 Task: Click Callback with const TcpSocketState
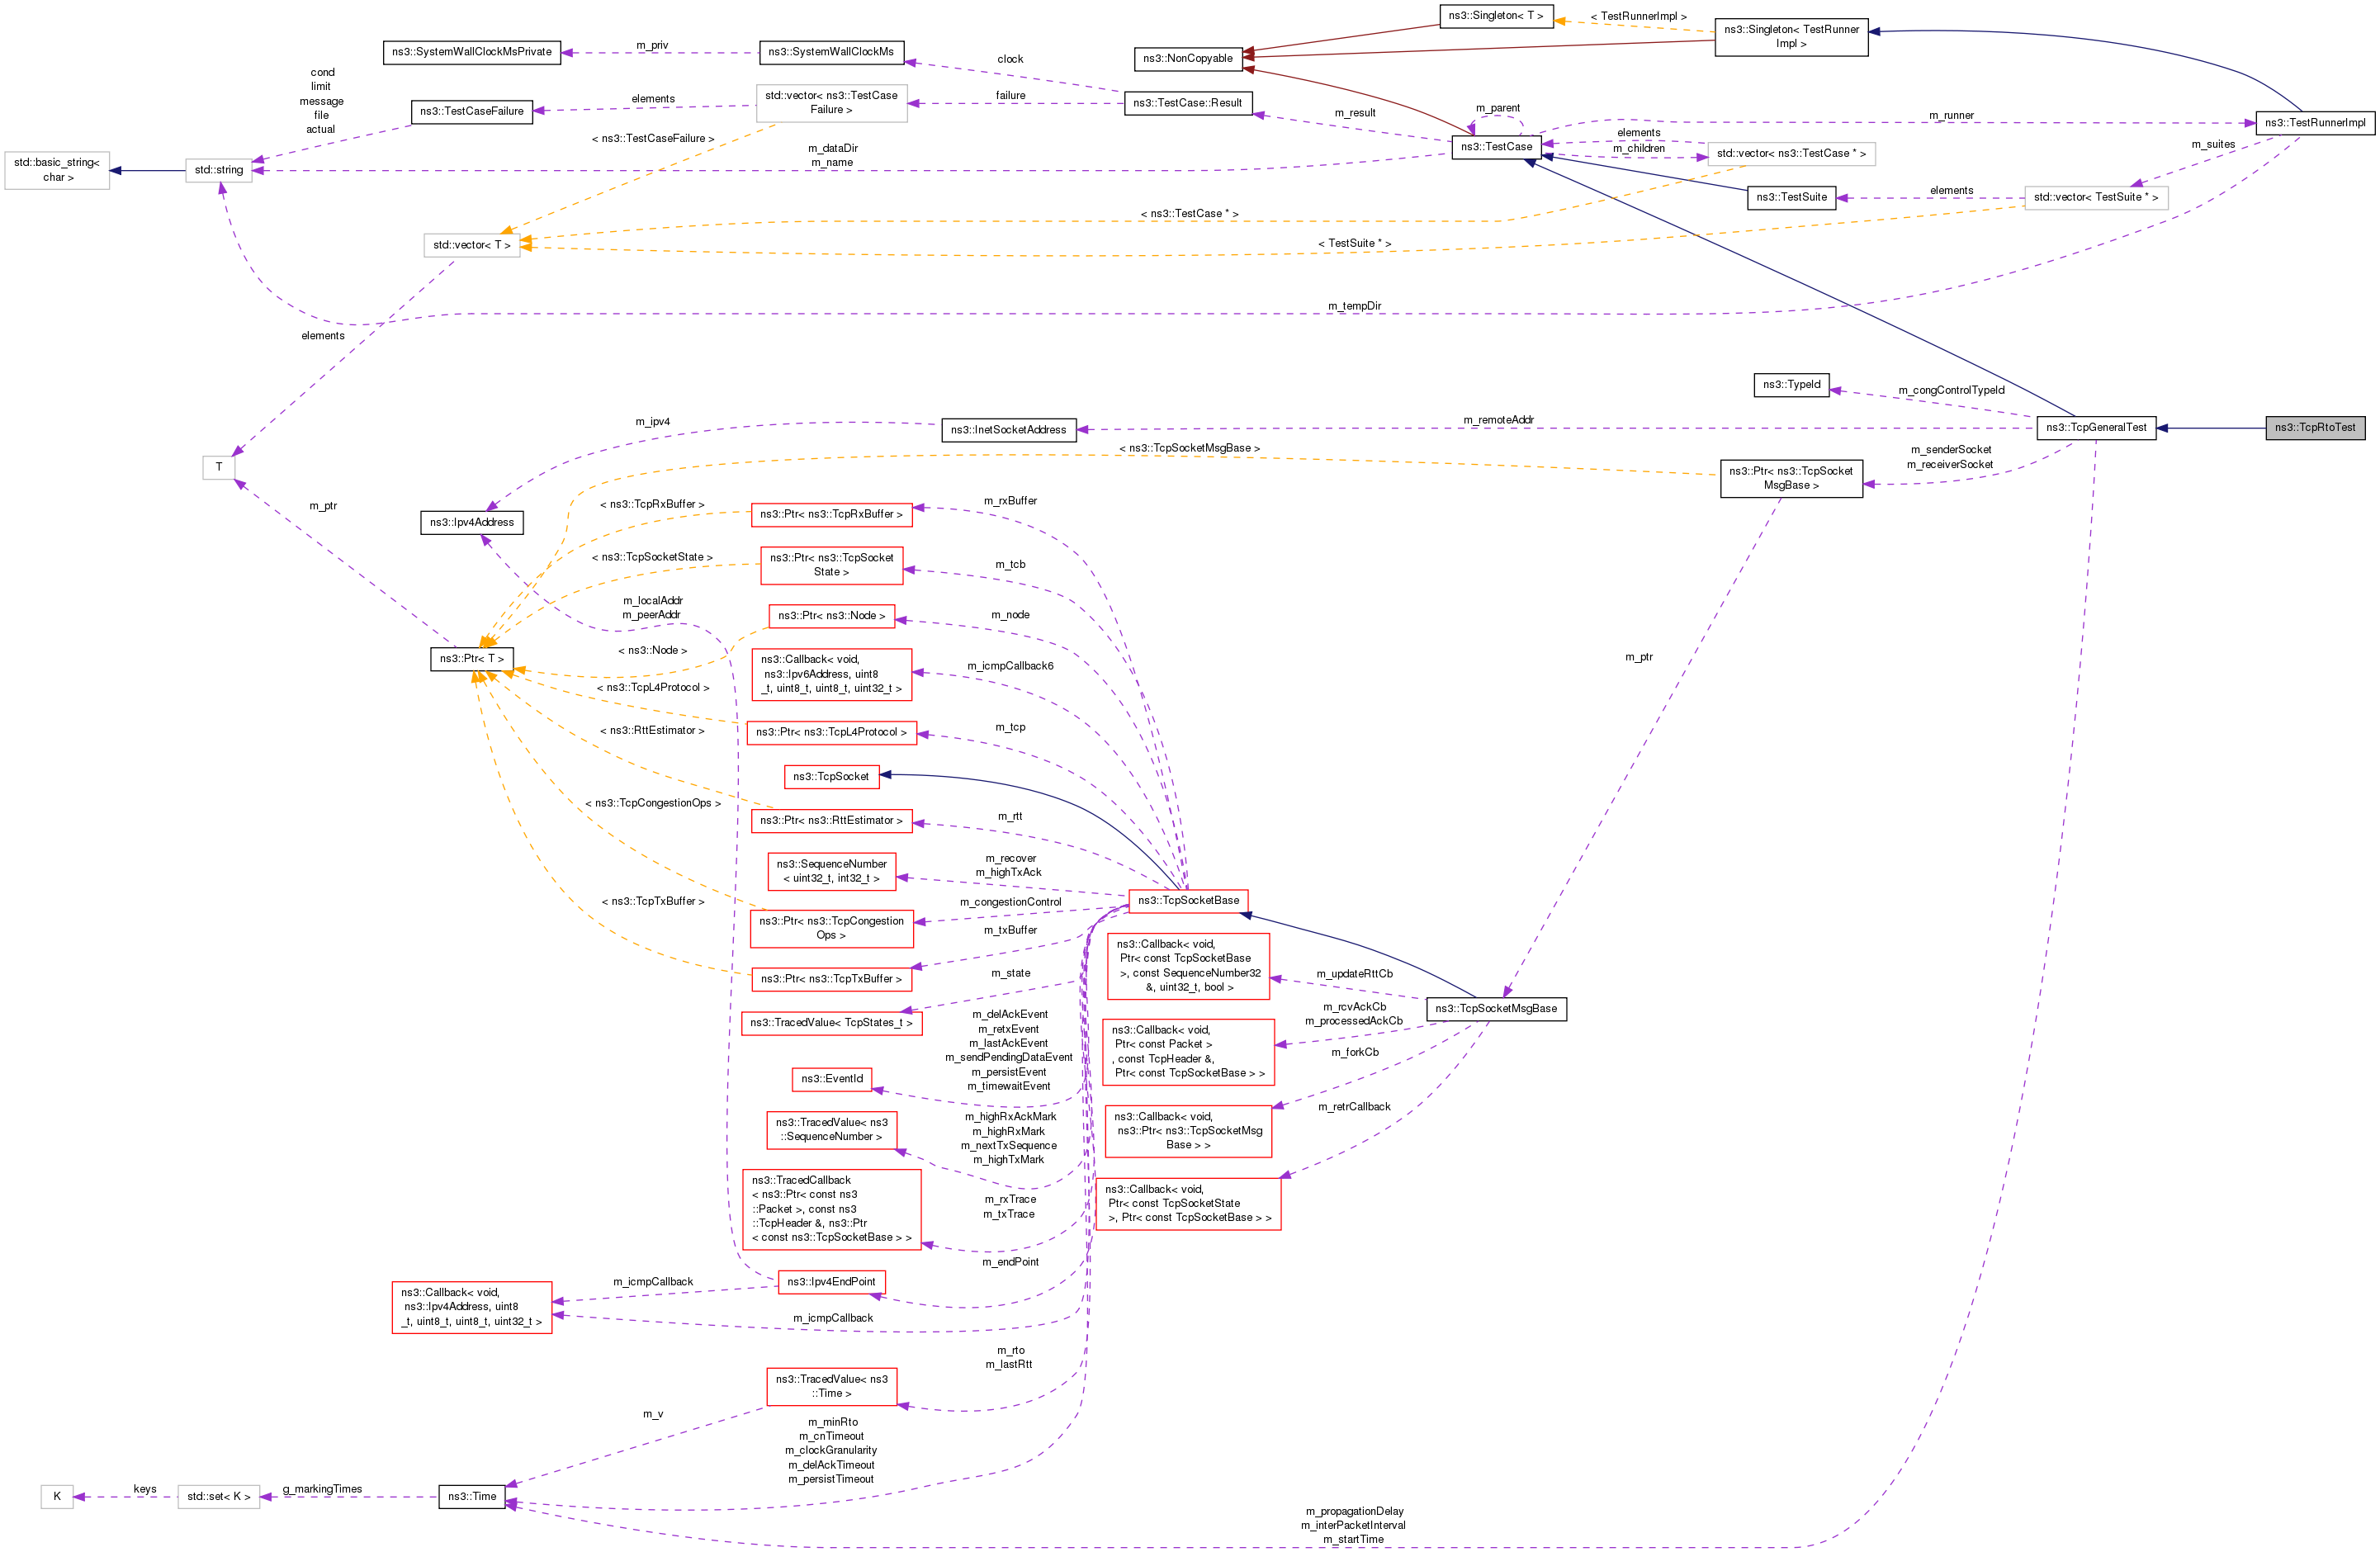(1188, 1204)
